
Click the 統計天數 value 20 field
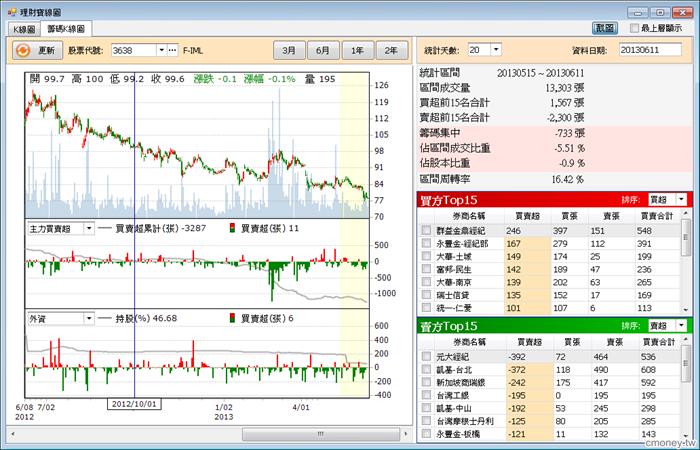pyautogui.click(x=479, y=50)
